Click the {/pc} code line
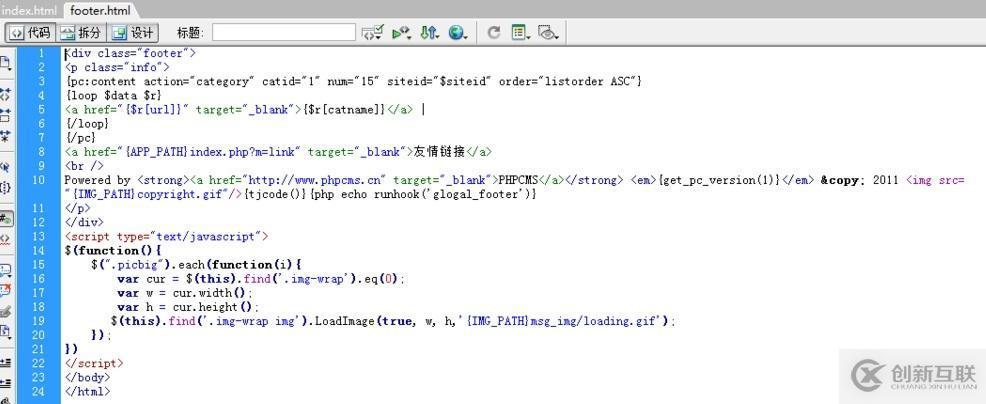The width and height of the screenshot is (986, 404). click(80, 138)
